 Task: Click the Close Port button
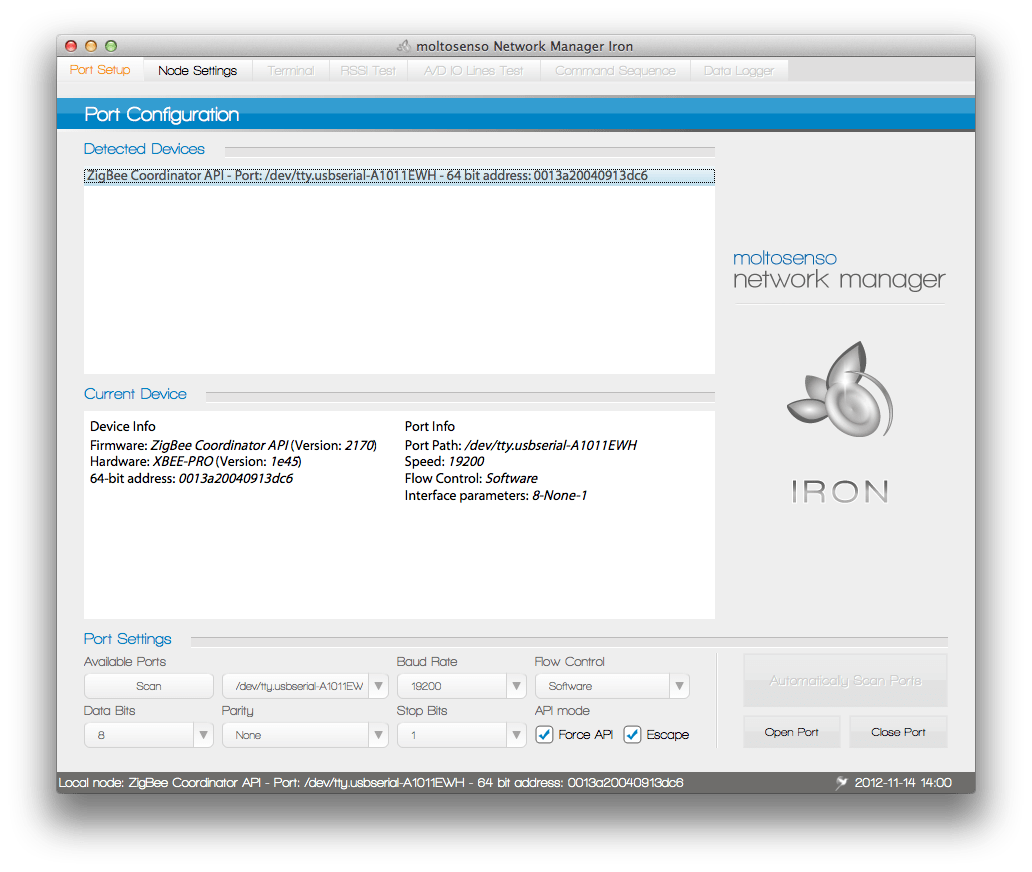point(898,732)
